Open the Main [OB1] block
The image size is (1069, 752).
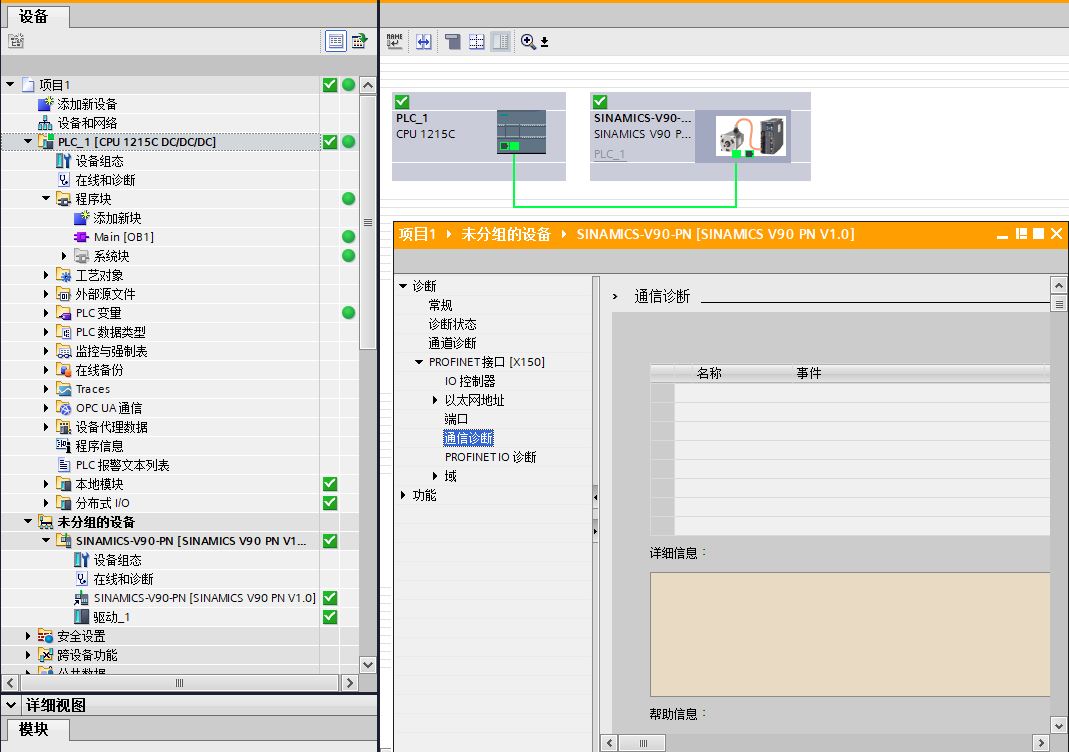123,237
